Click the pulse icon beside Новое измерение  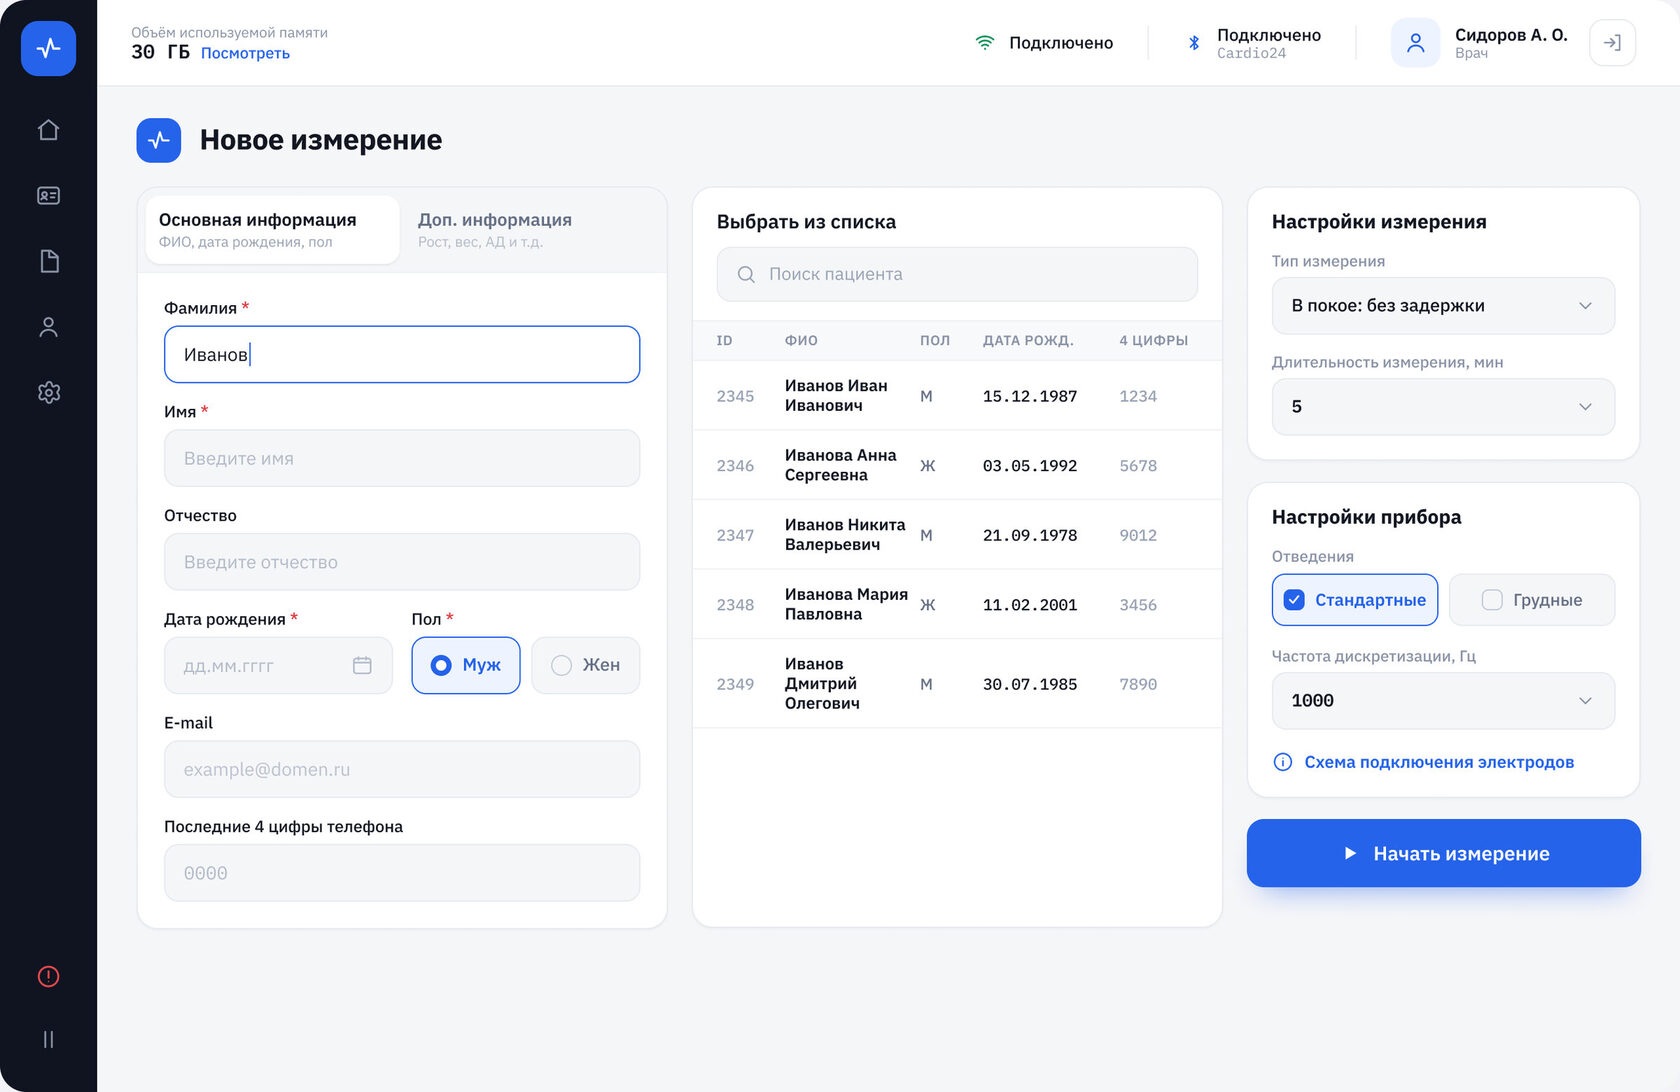tap(159, 140)
